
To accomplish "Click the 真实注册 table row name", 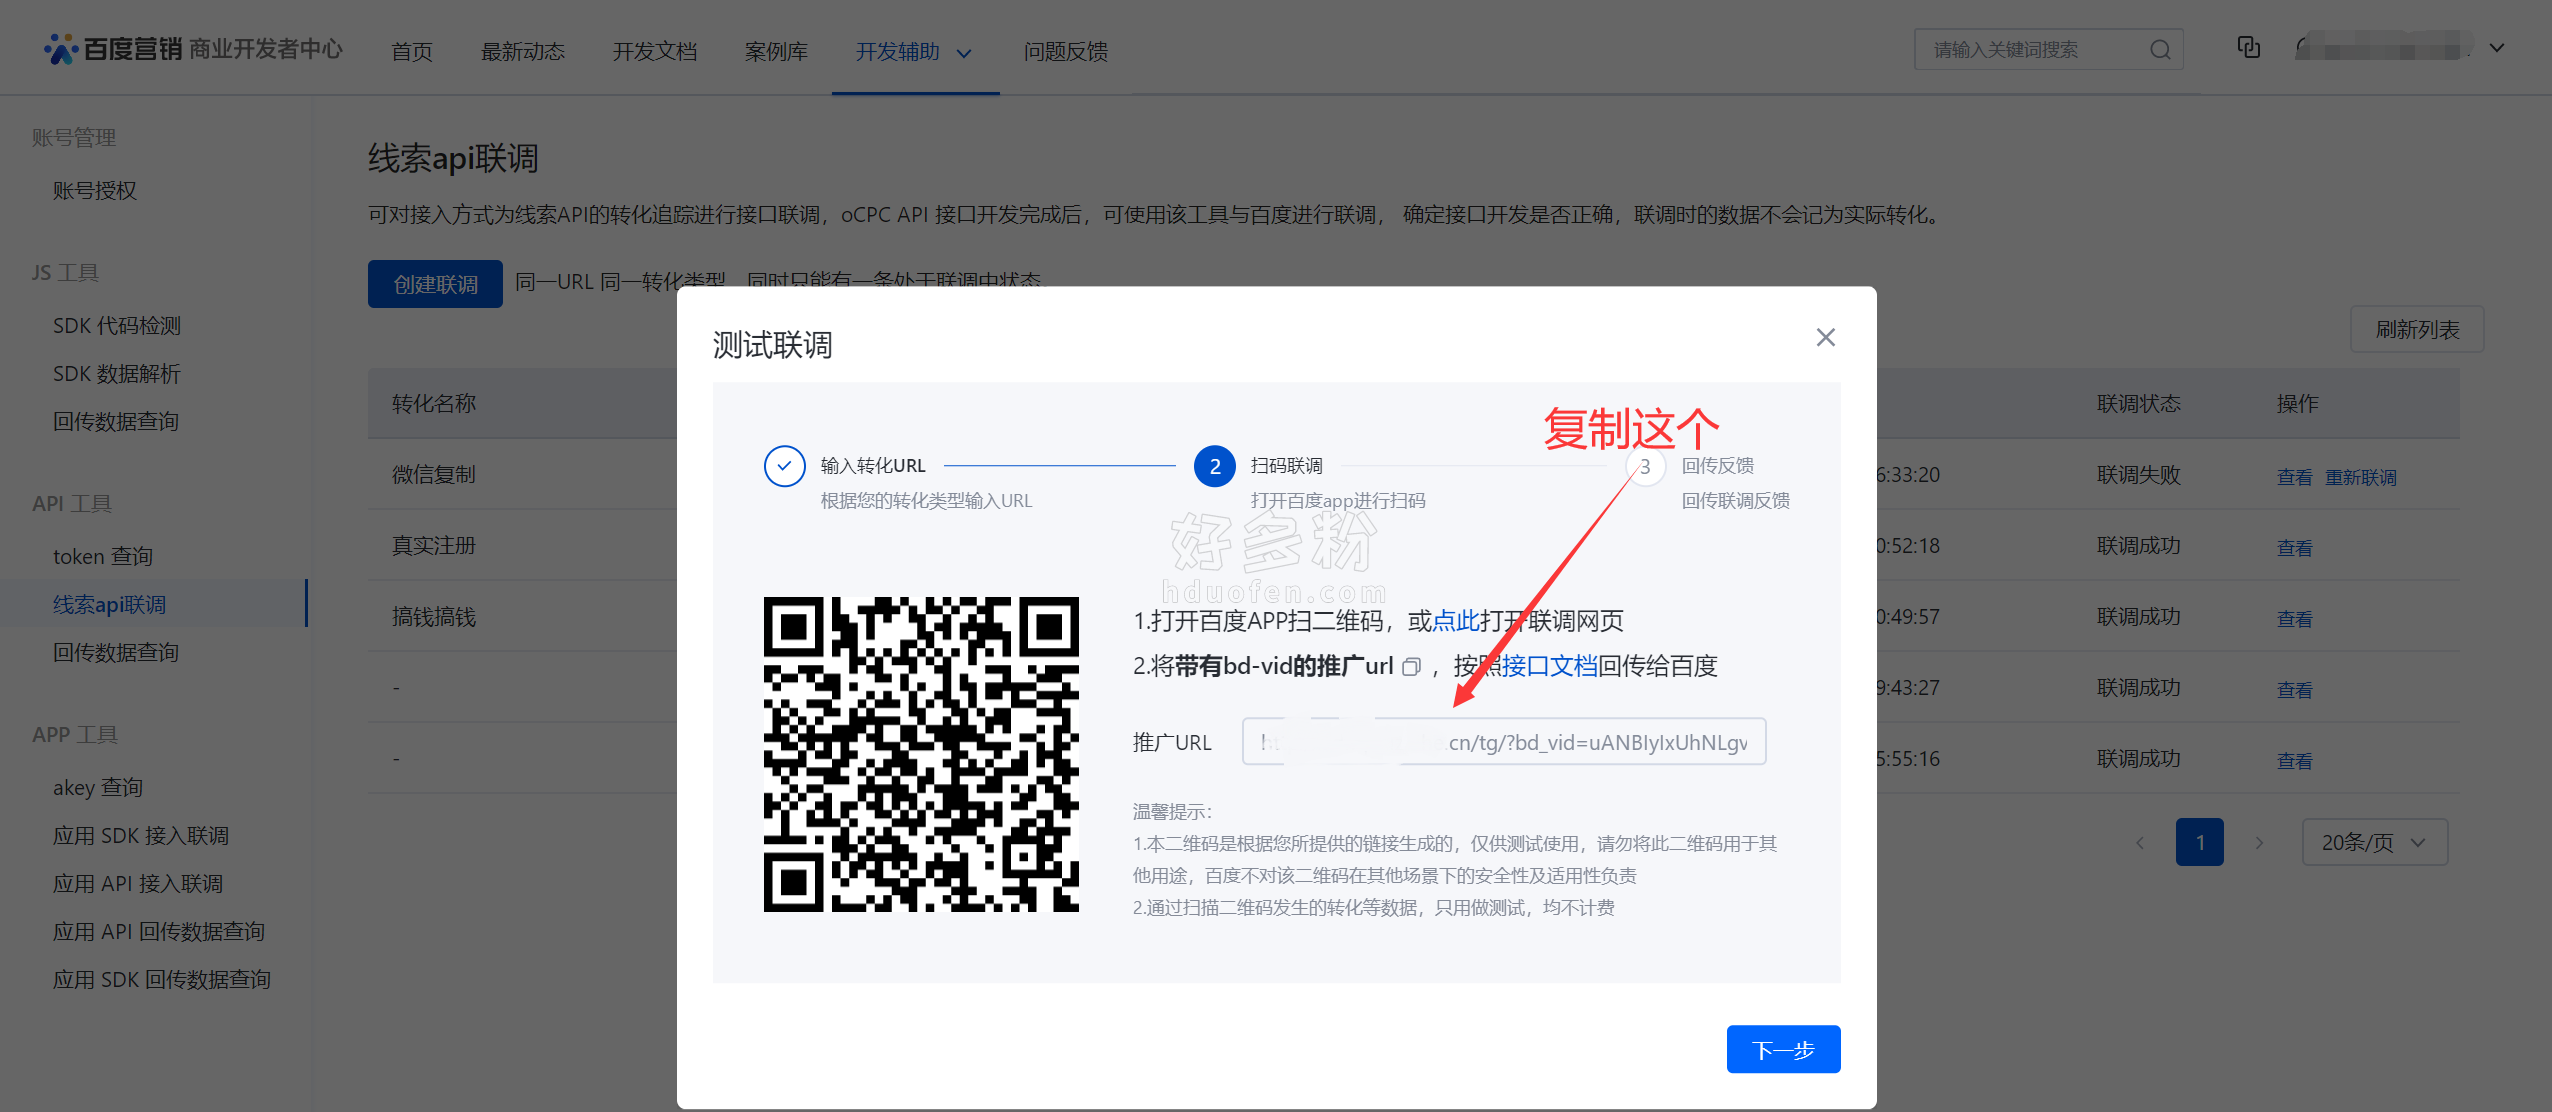I will 434,545.
